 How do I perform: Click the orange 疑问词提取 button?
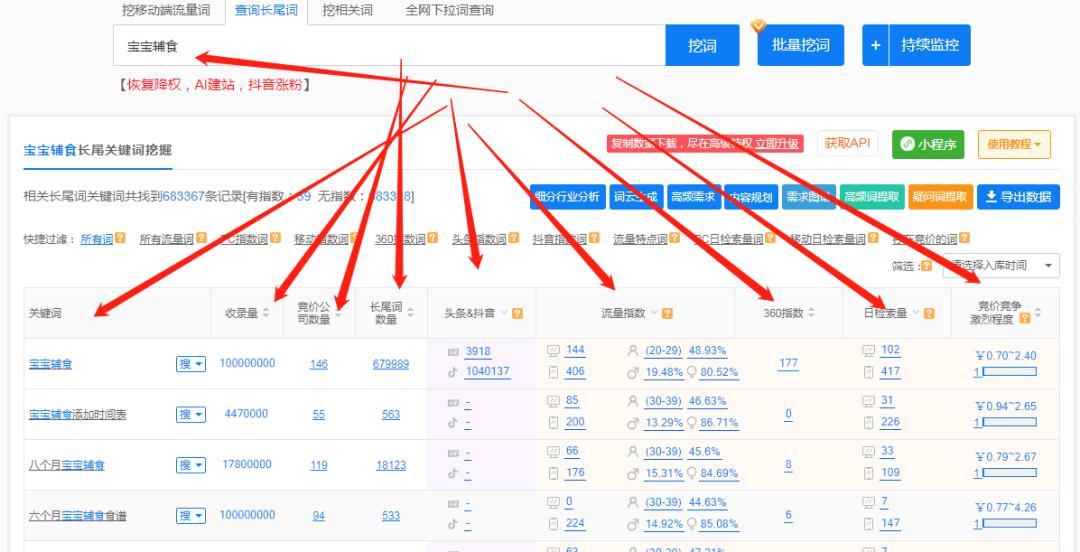940,197
